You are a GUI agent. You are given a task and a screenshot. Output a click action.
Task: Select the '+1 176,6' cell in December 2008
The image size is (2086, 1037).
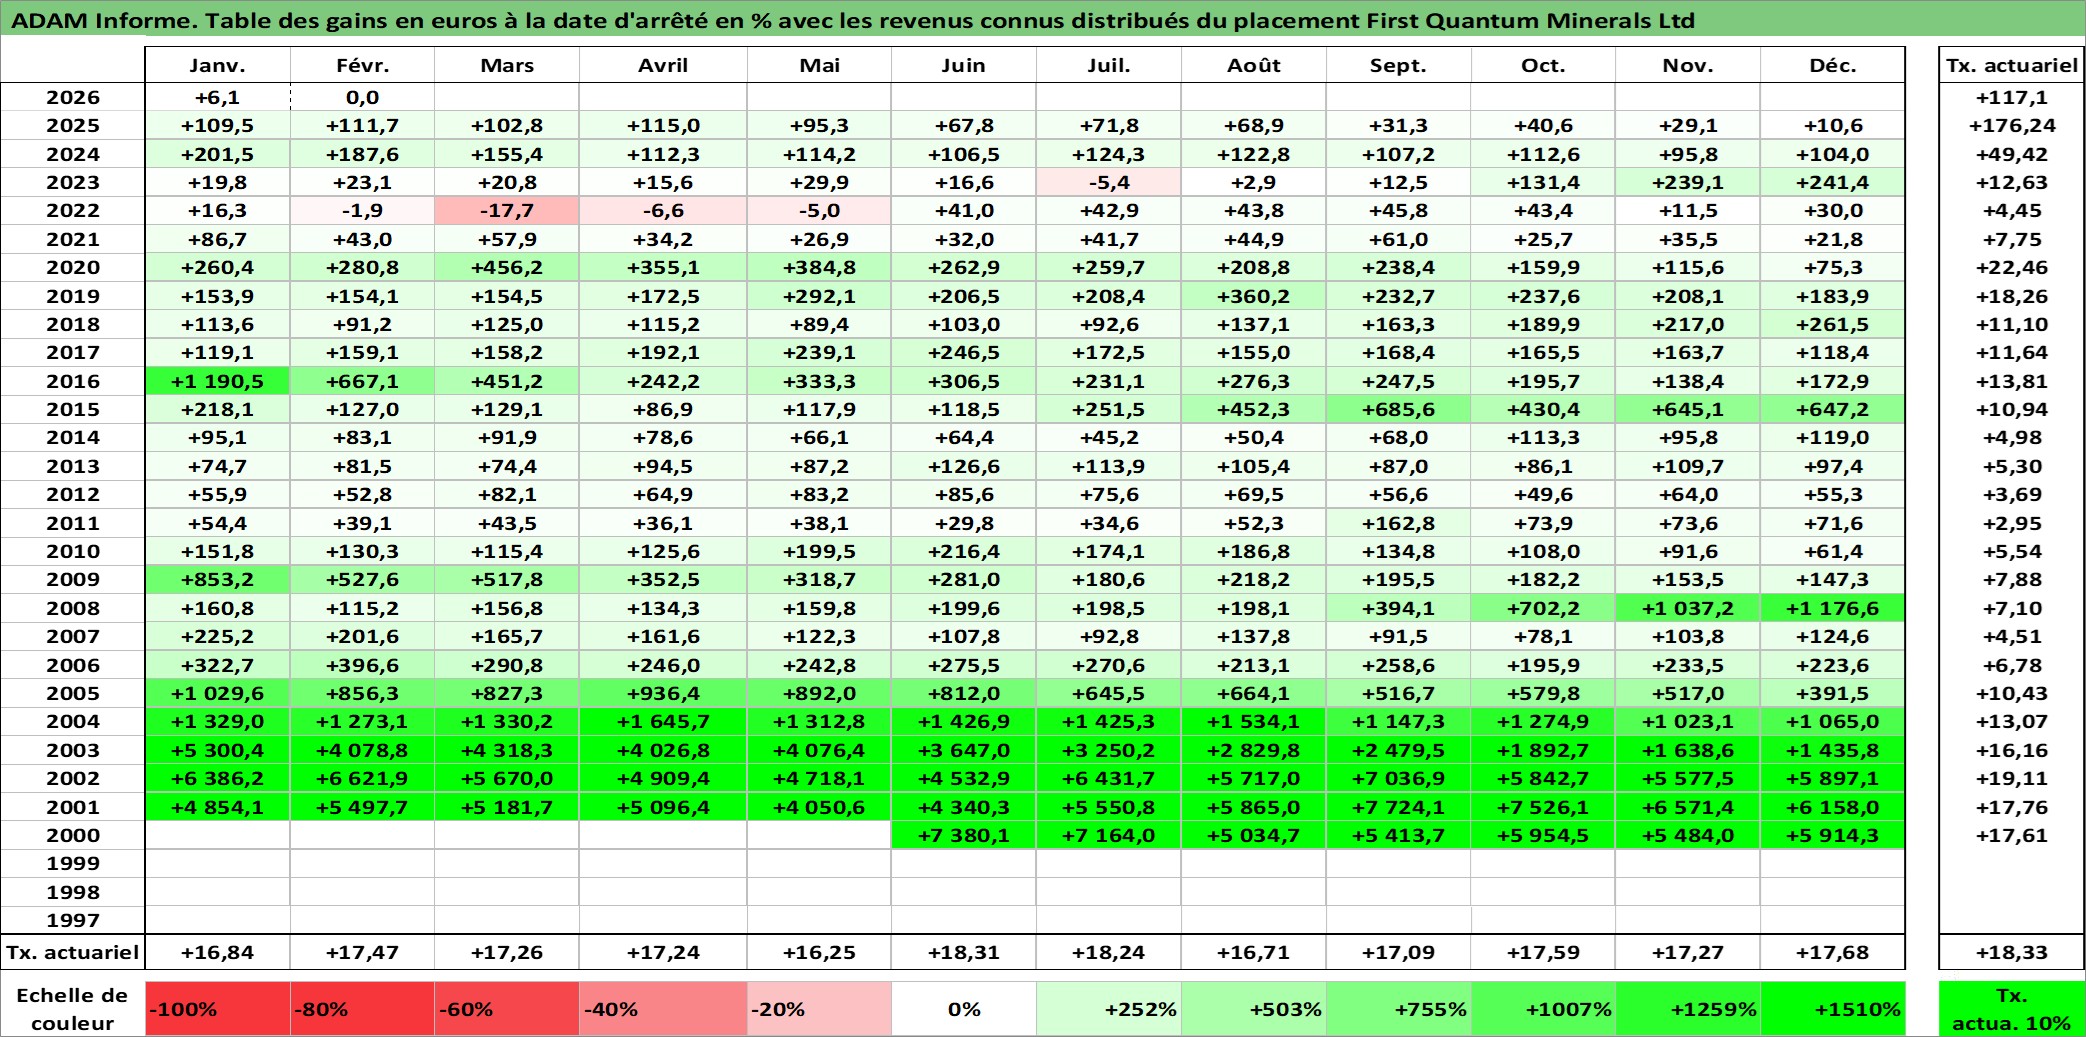(x=1833, y=608)
